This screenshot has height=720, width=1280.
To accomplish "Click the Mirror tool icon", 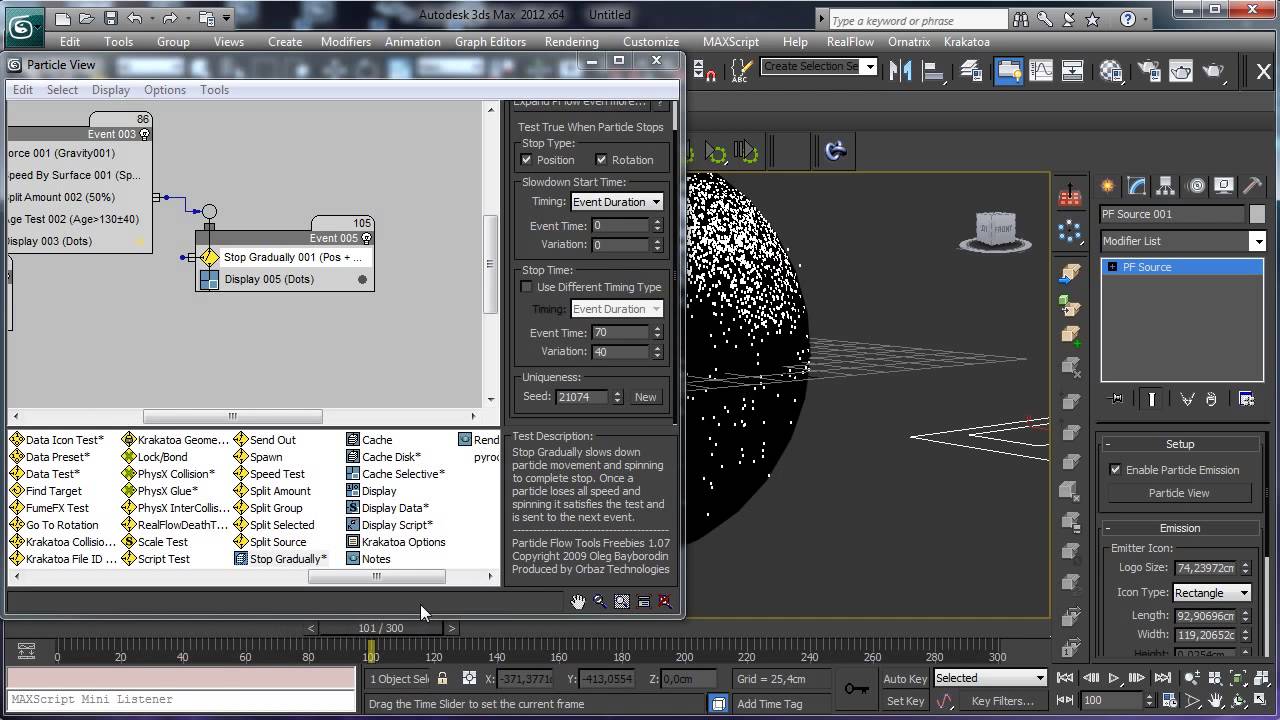I will [901, 70].
